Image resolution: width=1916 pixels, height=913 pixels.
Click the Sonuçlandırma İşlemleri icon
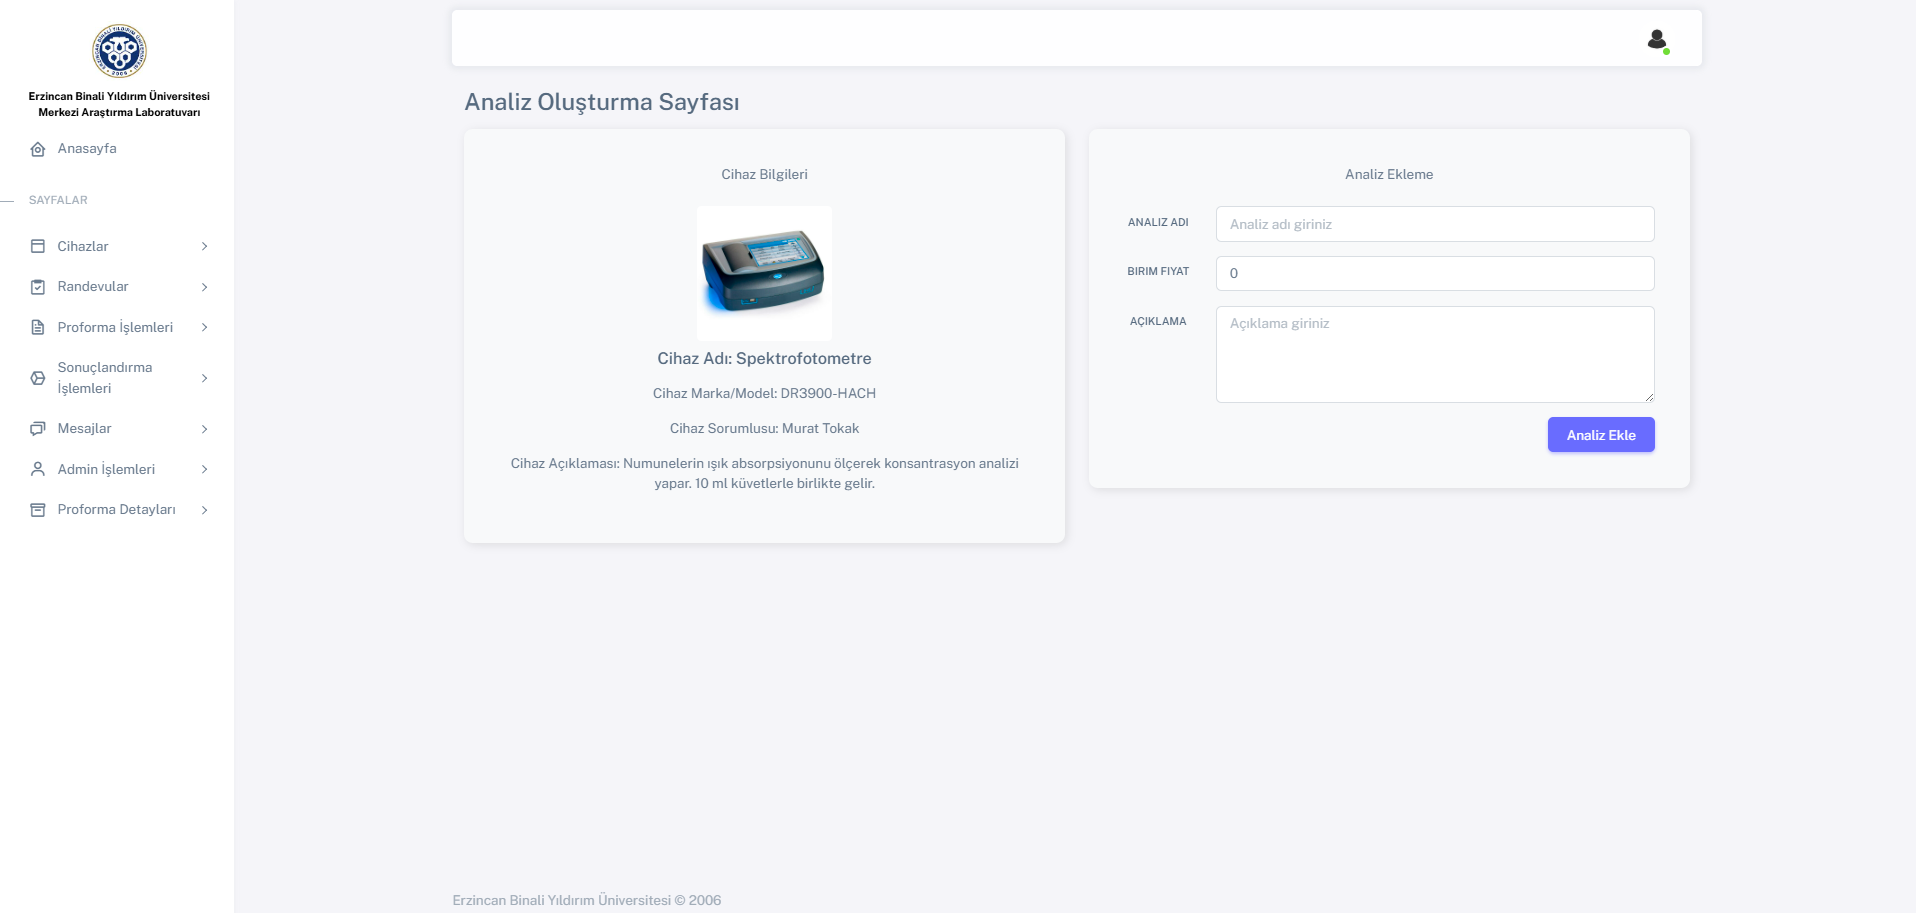pyautogui.click(x=38, y=378)
